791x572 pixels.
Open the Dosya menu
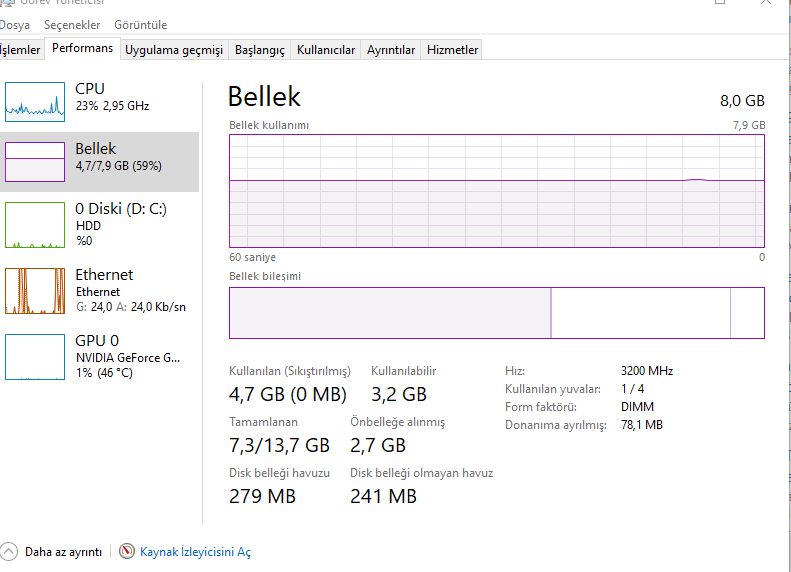[14, 24]
